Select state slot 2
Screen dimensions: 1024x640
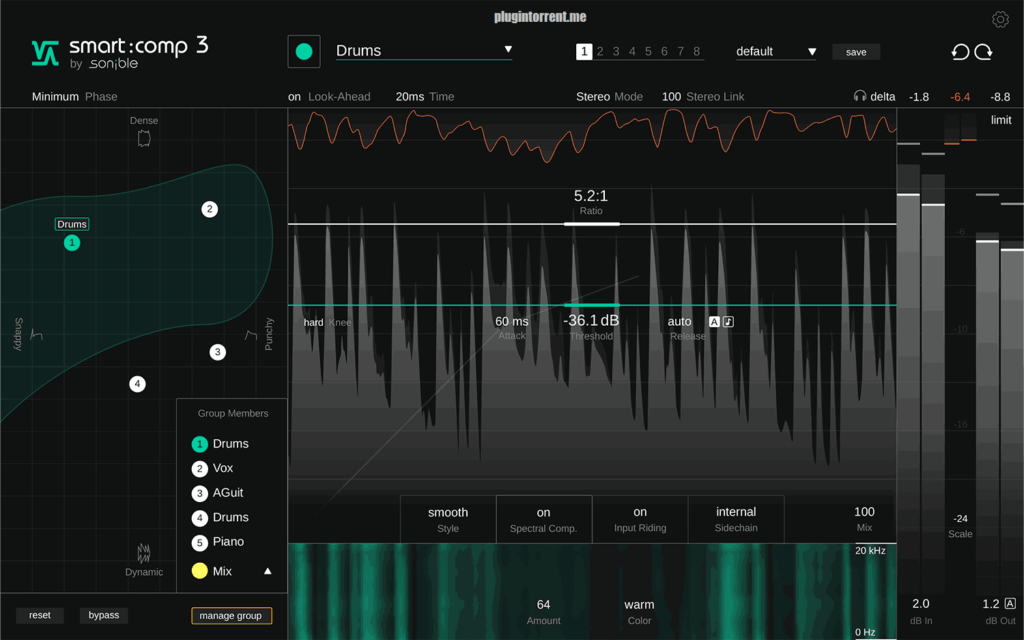(x=600, y=52)
